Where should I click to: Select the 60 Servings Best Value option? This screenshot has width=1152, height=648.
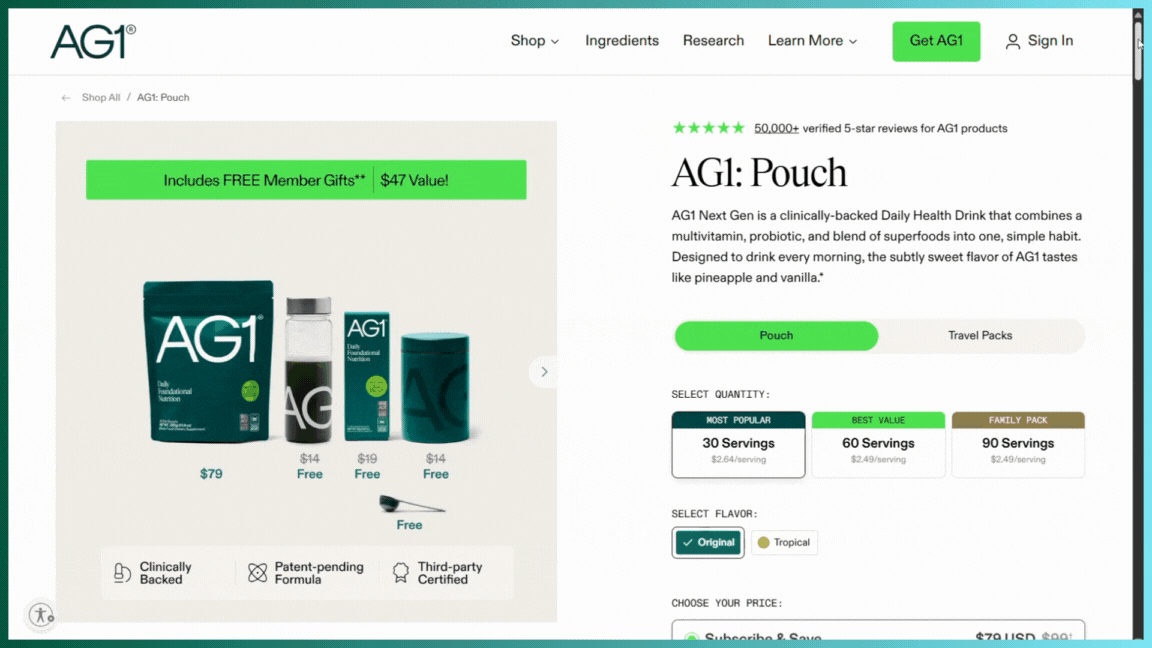878,444
